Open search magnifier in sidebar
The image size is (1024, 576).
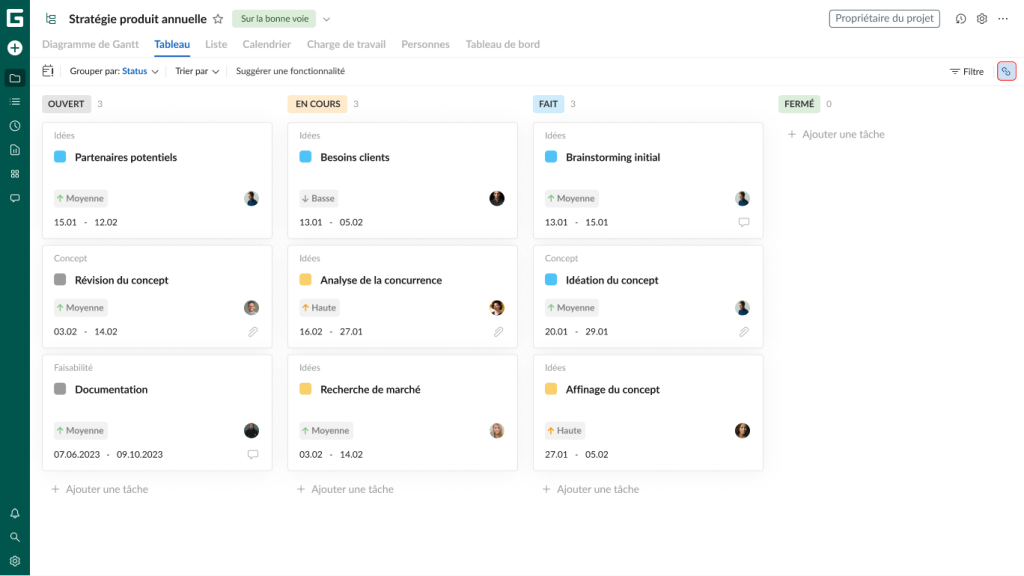pos(14,537)
